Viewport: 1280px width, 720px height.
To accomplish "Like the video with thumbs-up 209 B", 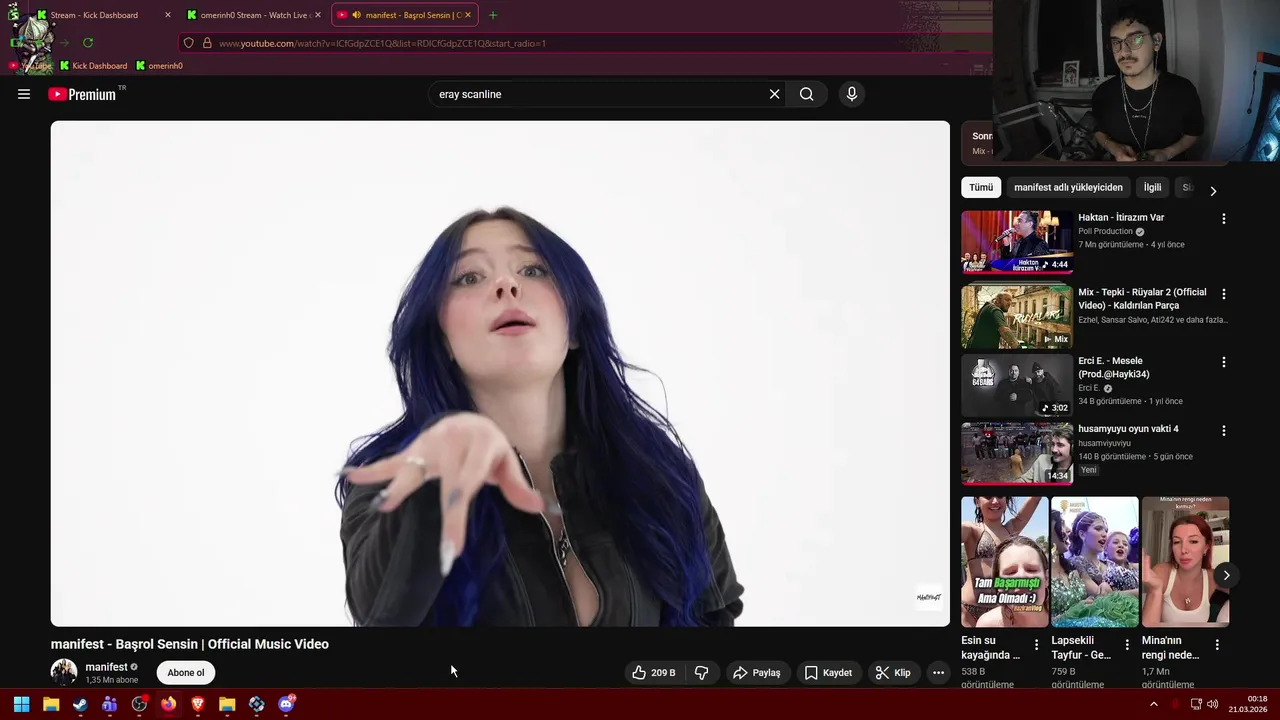I will pyautogui.click(x=654, y=673).
